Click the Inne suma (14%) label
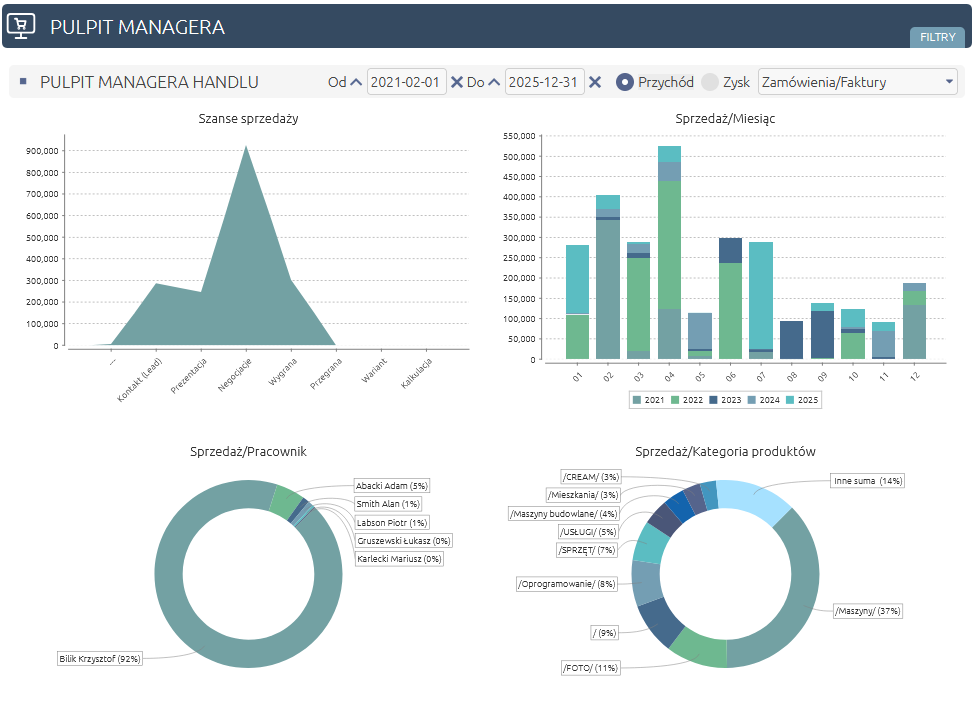Viewport: 973px width, 708px height. pyautogui.click(x=868, y=481)
